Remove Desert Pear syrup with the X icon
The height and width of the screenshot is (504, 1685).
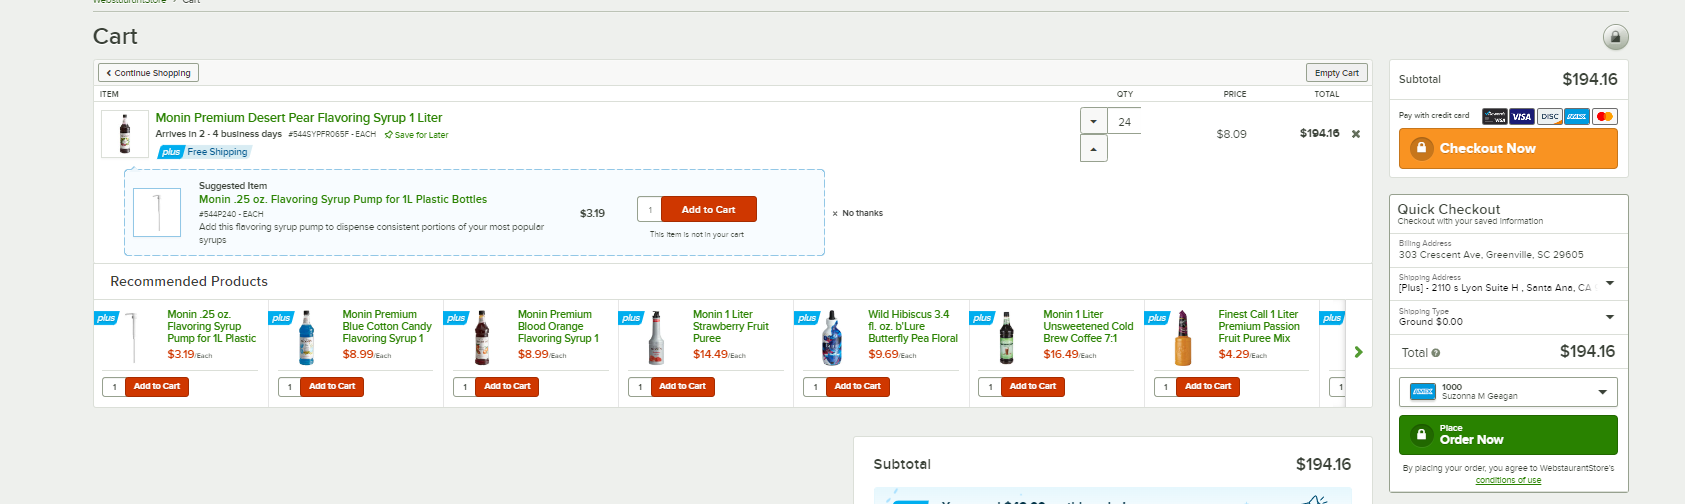pos(1356,134)
